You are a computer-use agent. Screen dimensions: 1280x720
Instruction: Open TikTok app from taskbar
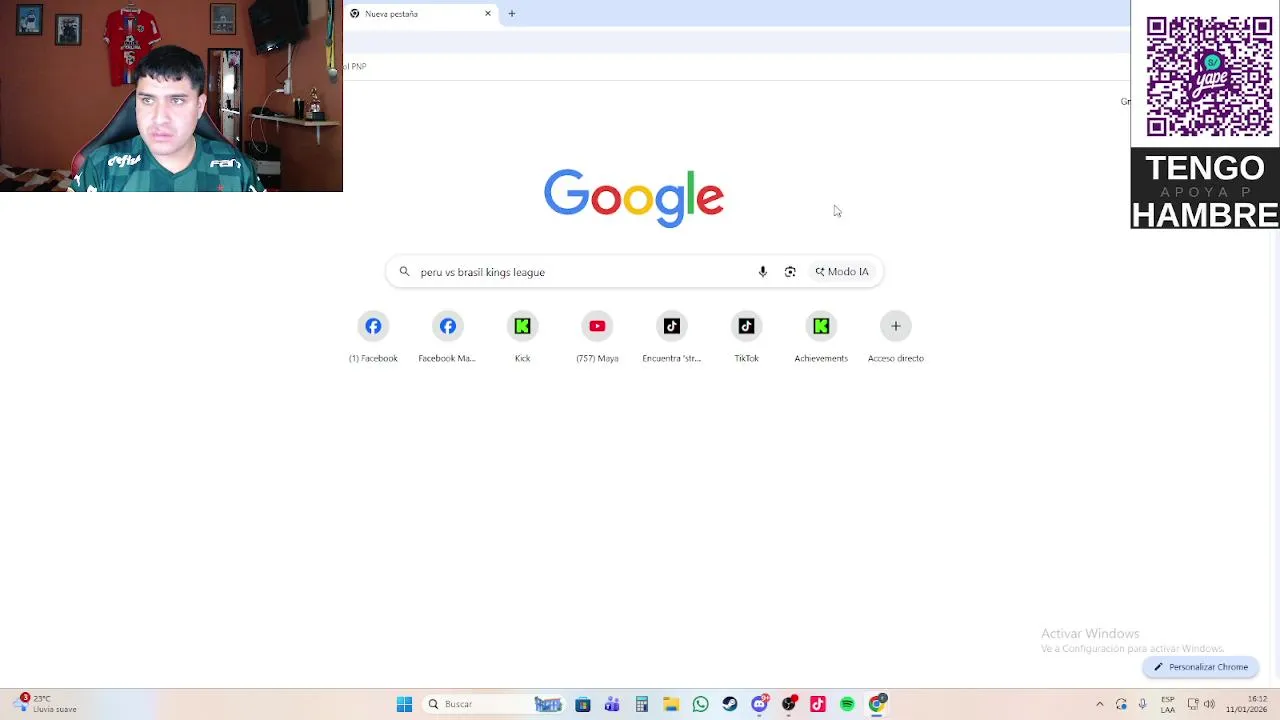[x=817, y=704]
